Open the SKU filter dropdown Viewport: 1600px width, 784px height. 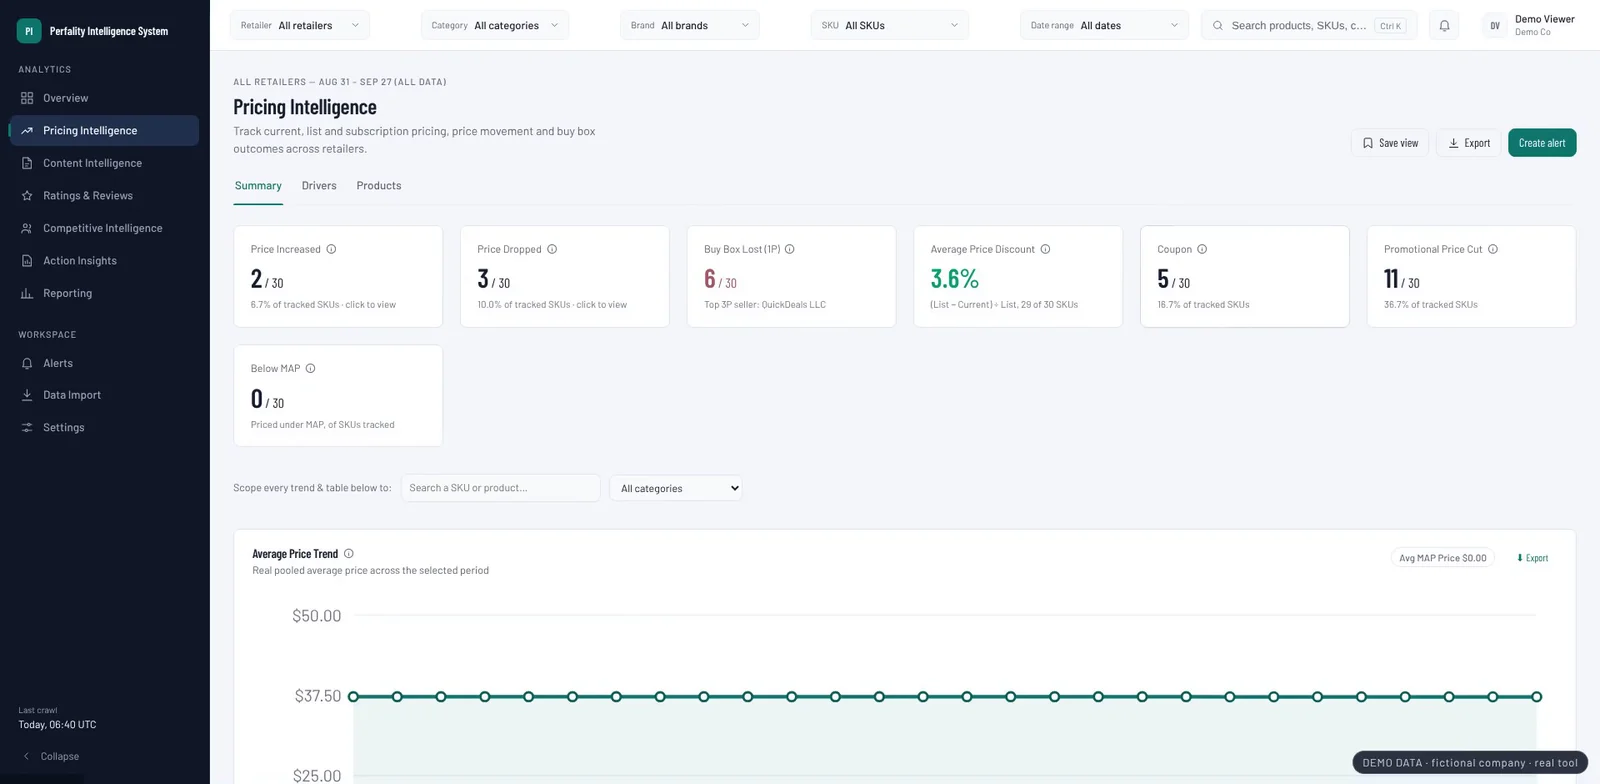click(890, 26)
